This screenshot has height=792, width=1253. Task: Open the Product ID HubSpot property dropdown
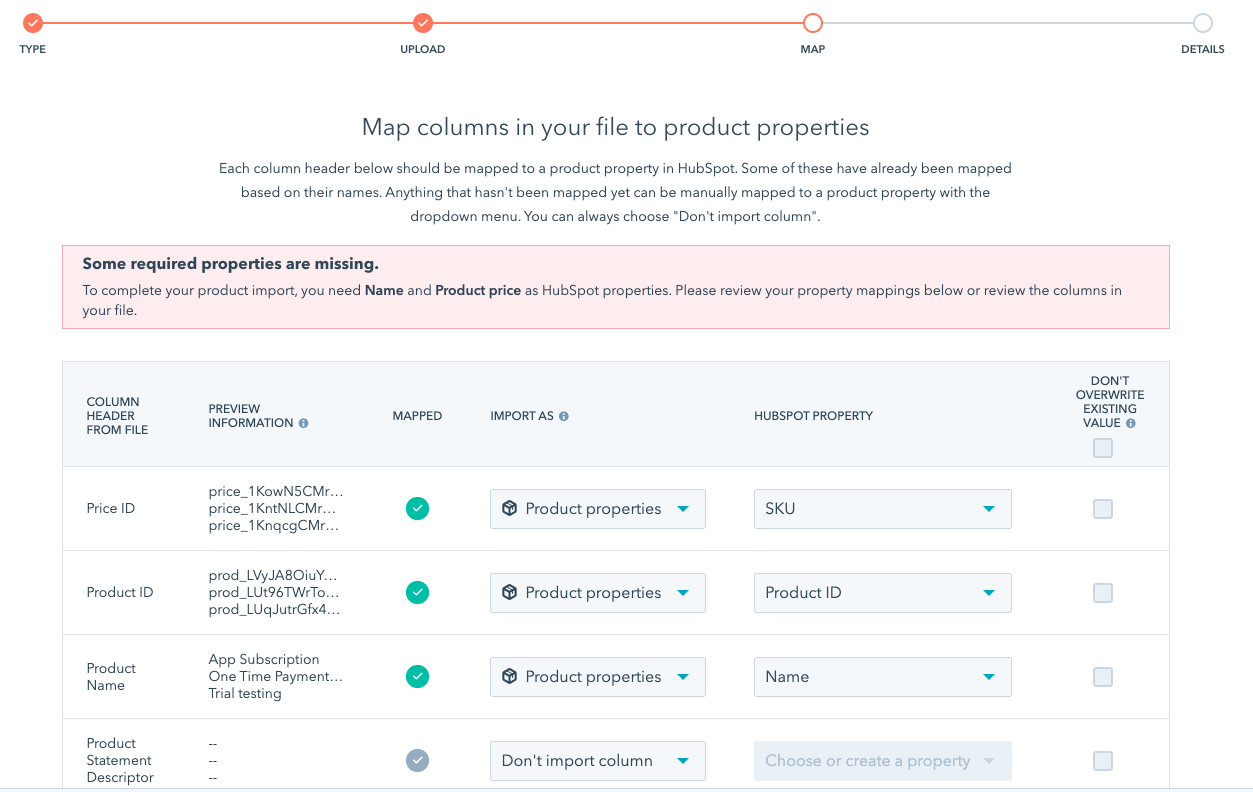(x=882, y=593)
